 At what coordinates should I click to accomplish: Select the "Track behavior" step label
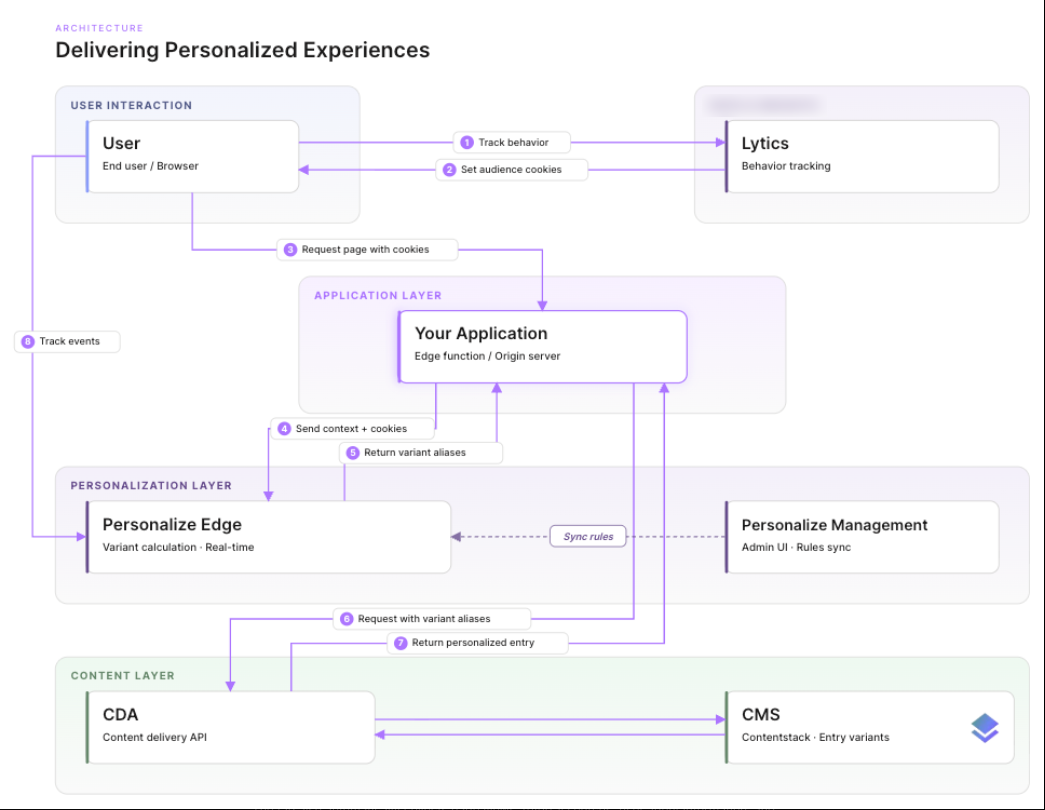(x=512, y=143)
